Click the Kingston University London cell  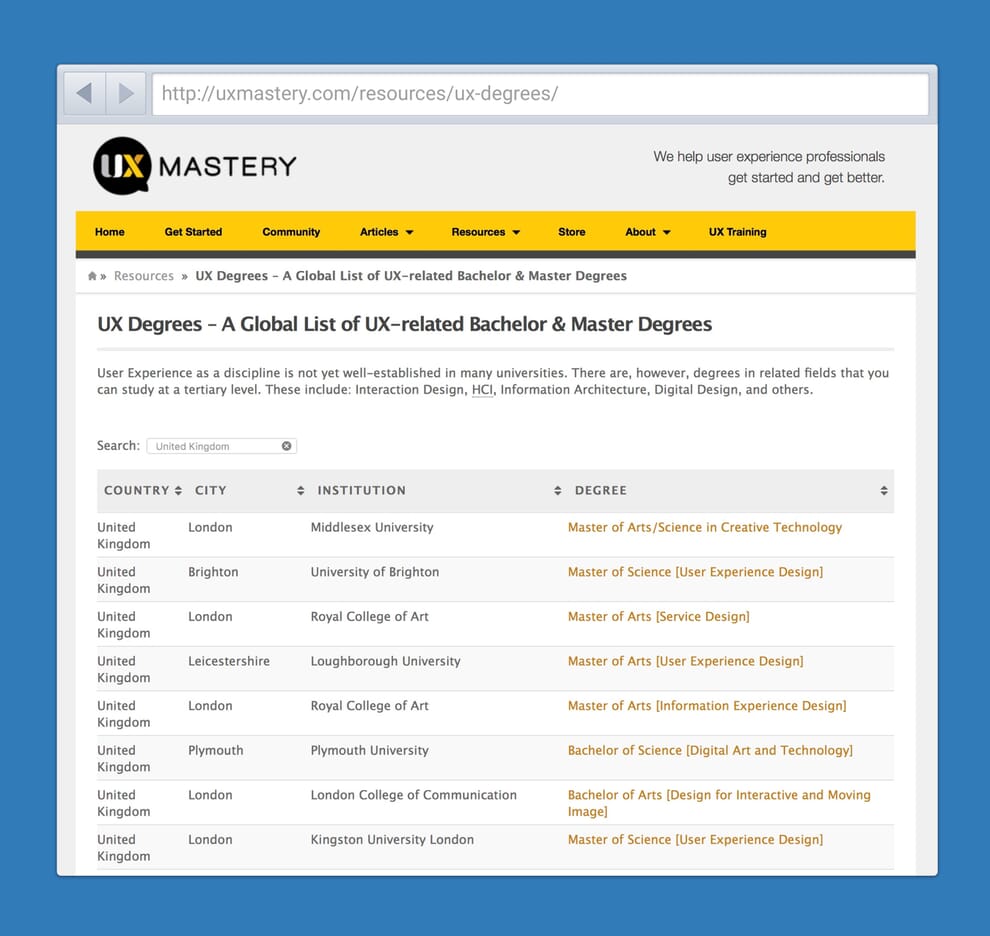point(392,840)
